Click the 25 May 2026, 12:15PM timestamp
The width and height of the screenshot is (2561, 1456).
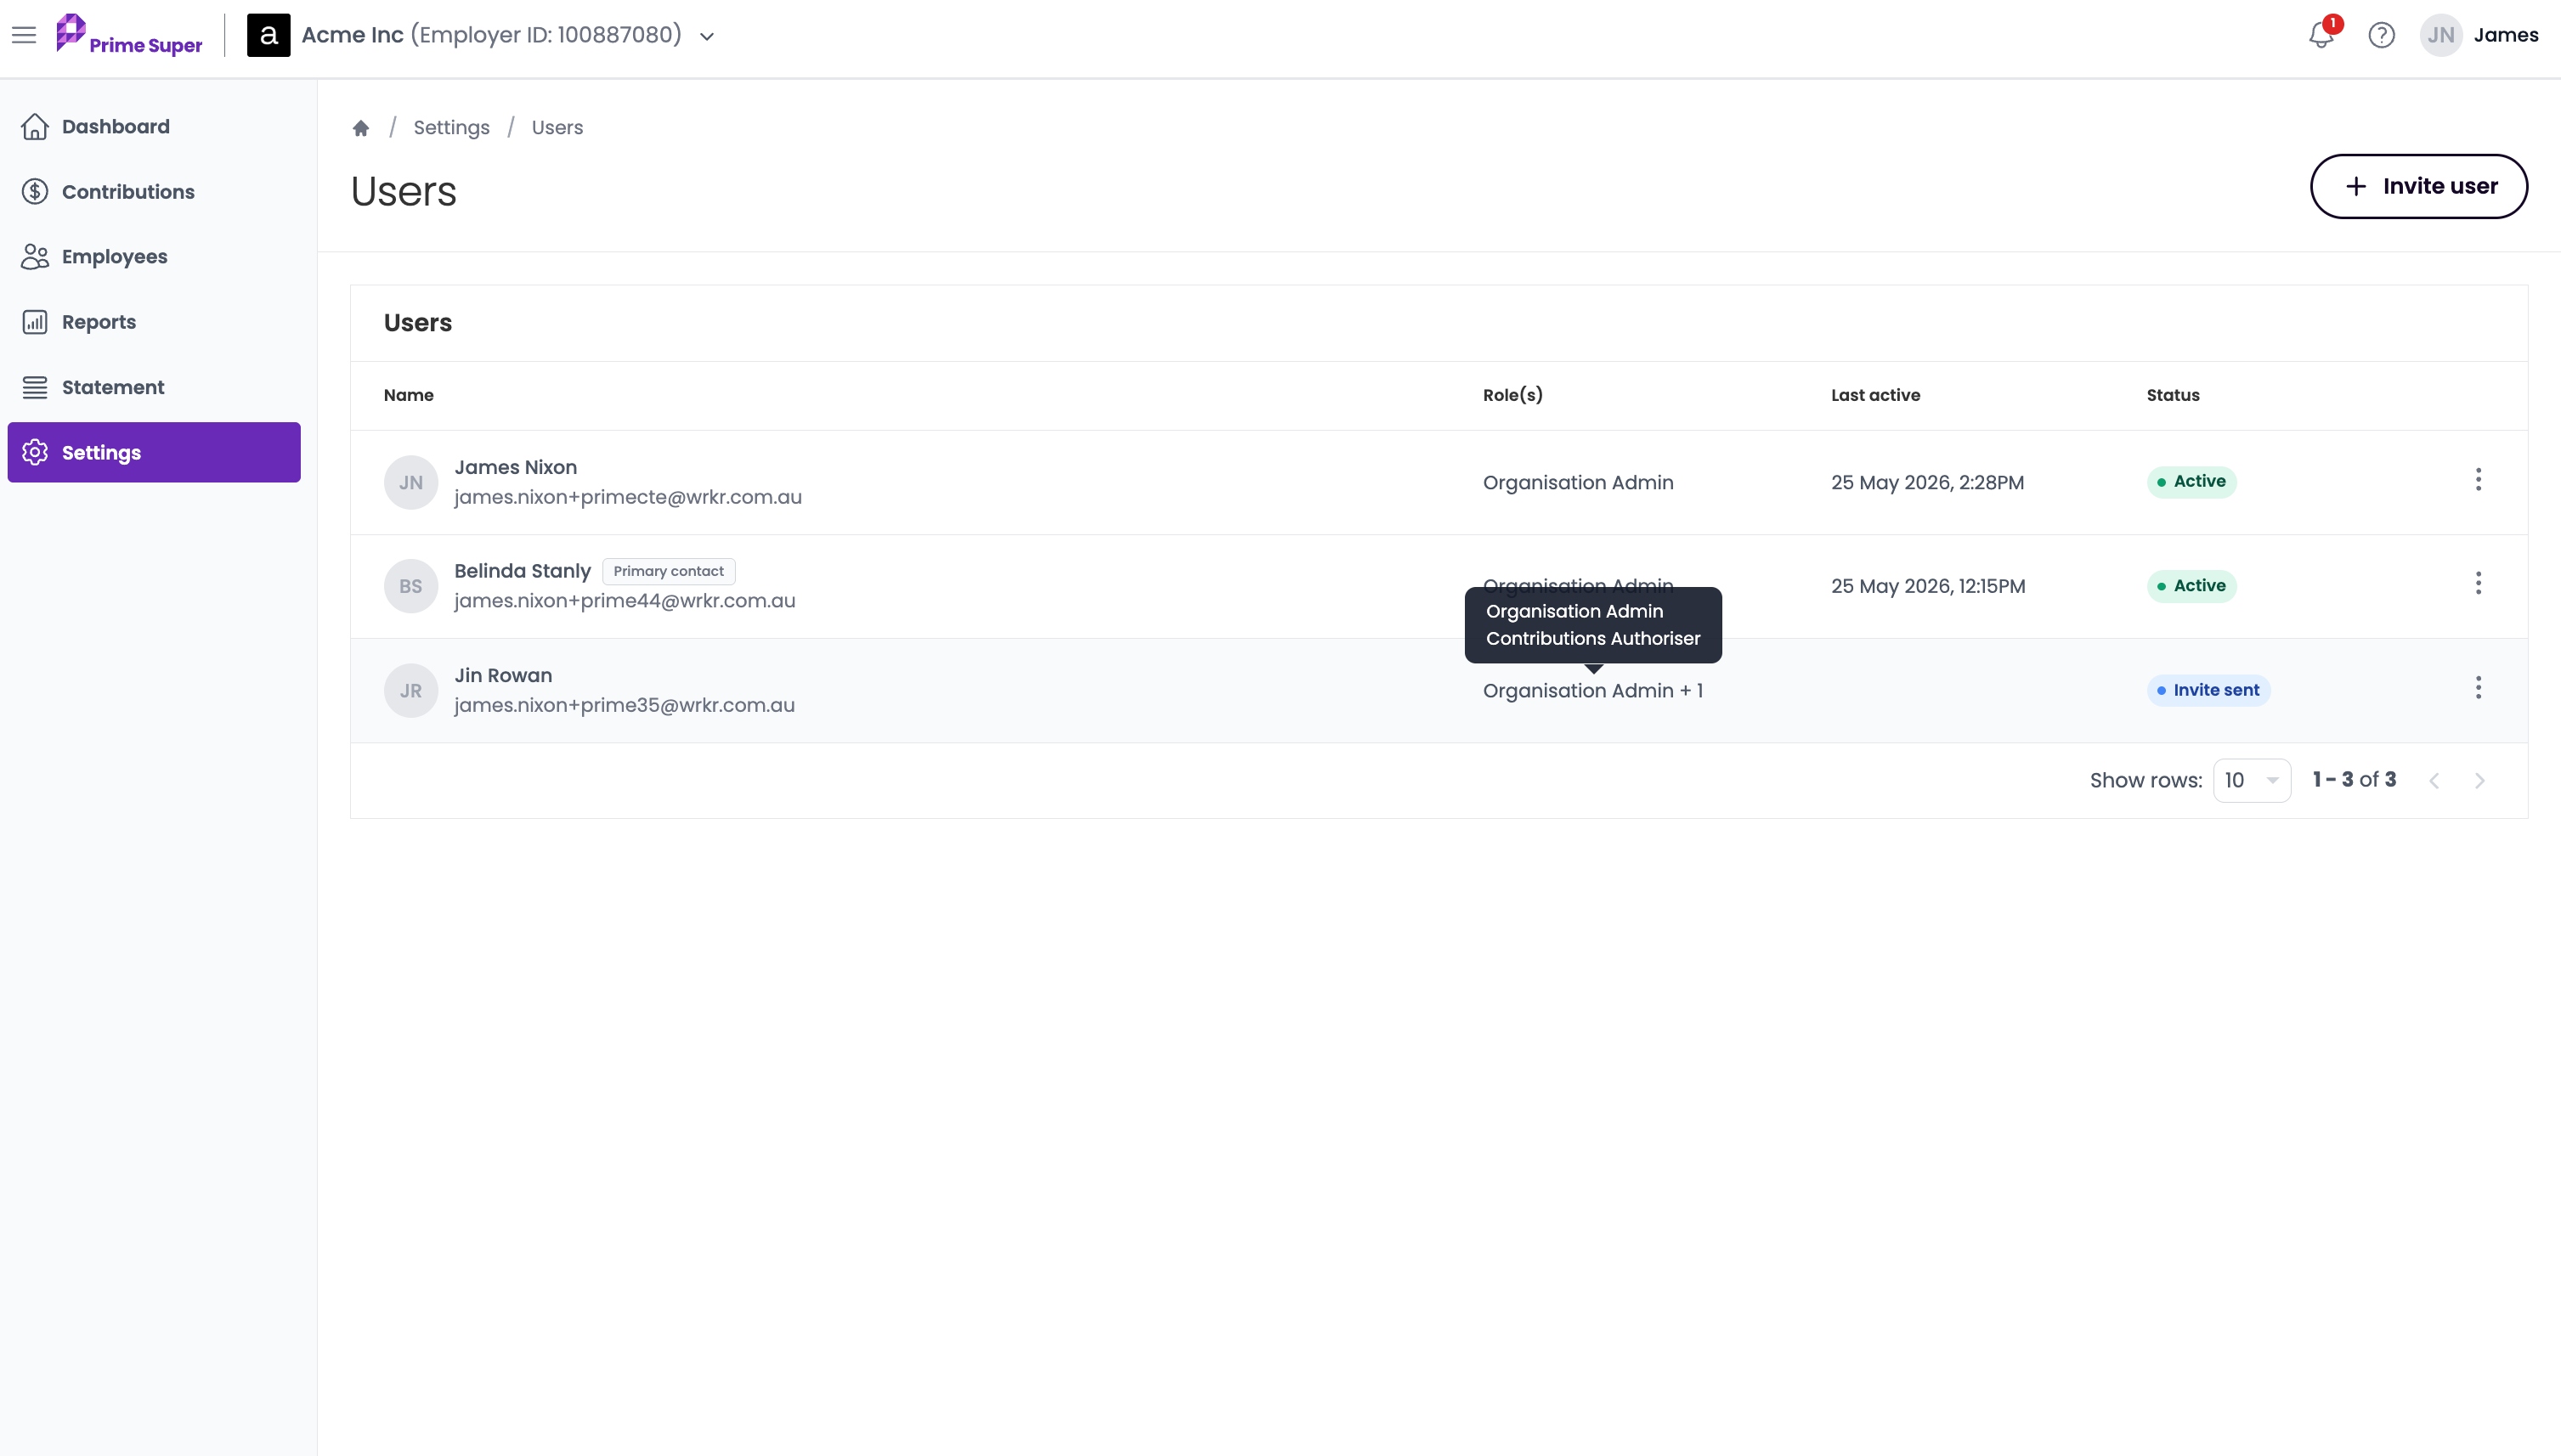coord(1927,586)
